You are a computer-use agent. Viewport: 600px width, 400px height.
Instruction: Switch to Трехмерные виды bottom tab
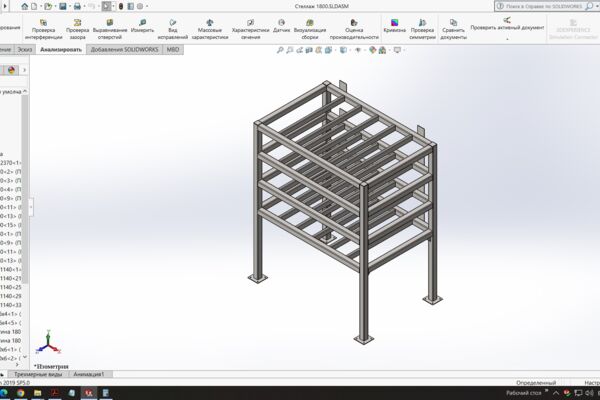tap(38, 374)
